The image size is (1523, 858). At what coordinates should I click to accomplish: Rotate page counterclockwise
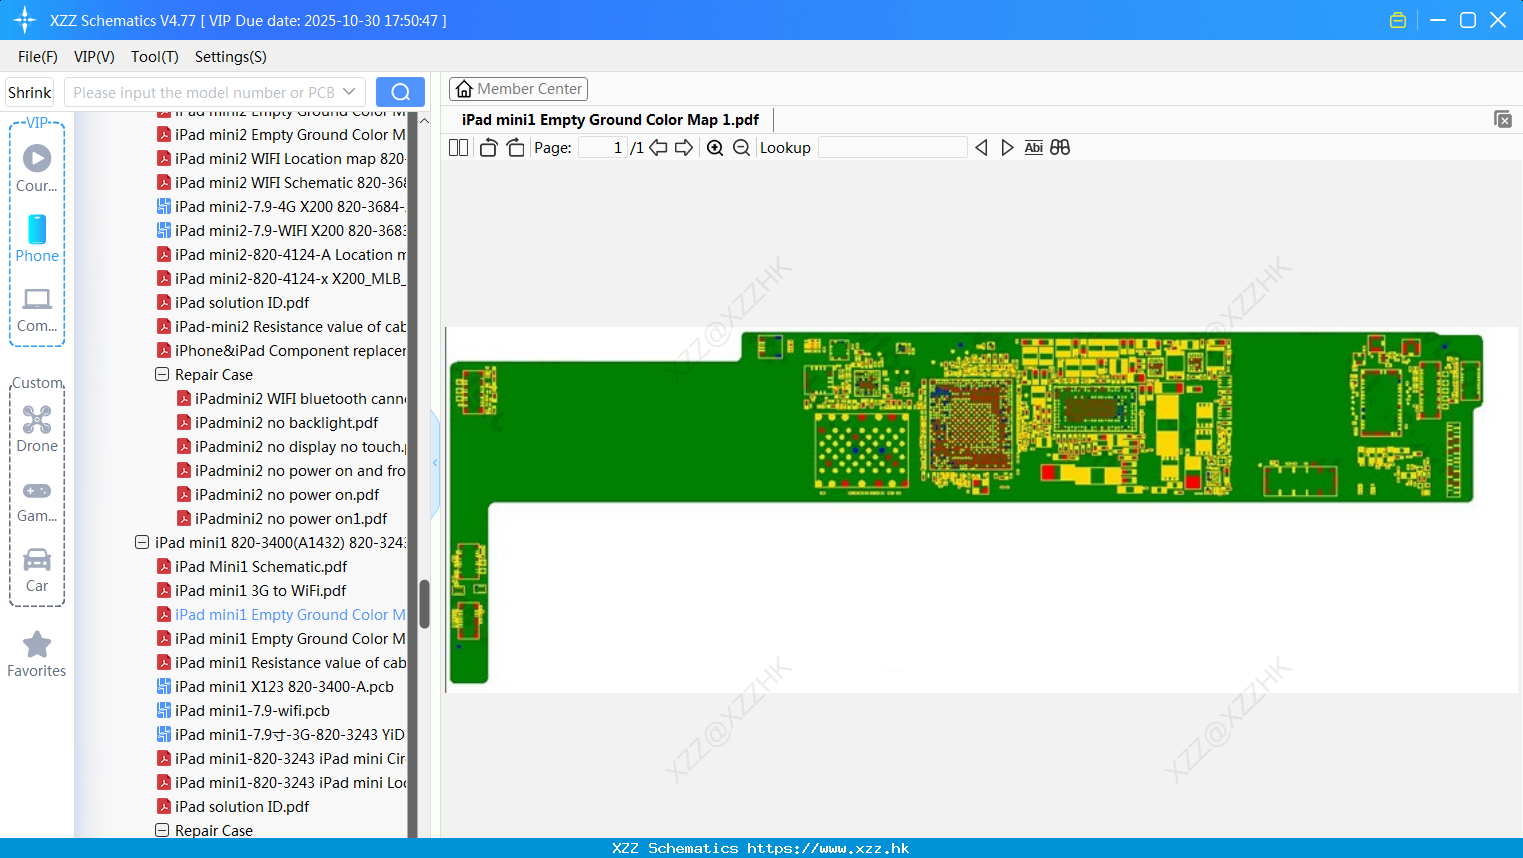click(488, 147)
